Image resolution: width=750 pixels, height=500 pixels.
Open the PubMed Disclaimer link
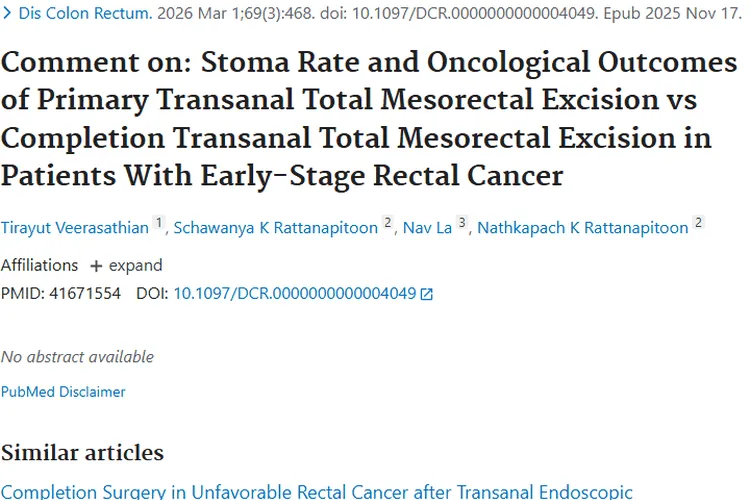pyautogui.click(x=63, y=392)
